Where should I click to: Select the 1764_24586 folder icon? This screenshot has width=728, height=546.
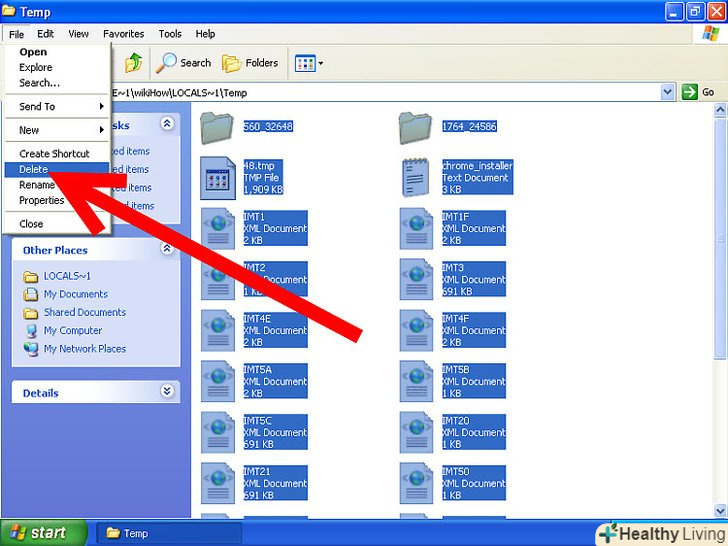tap(415, 127)
